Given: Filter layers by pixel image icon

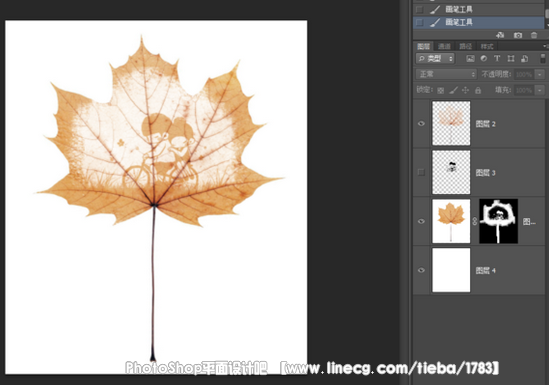Looking at the screenshot, I should (x=470, y=58).
